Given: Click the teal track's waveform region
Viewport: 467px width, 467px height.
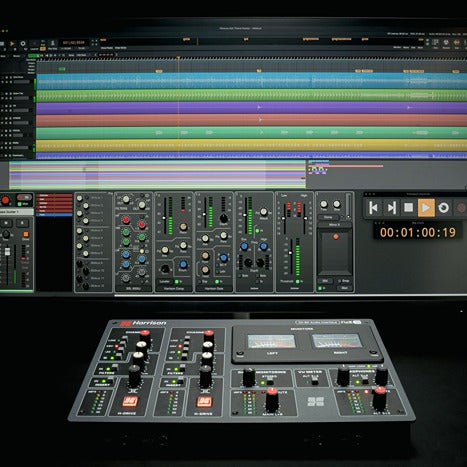Looking at the screenshot, I should click(x=252, y=133).
